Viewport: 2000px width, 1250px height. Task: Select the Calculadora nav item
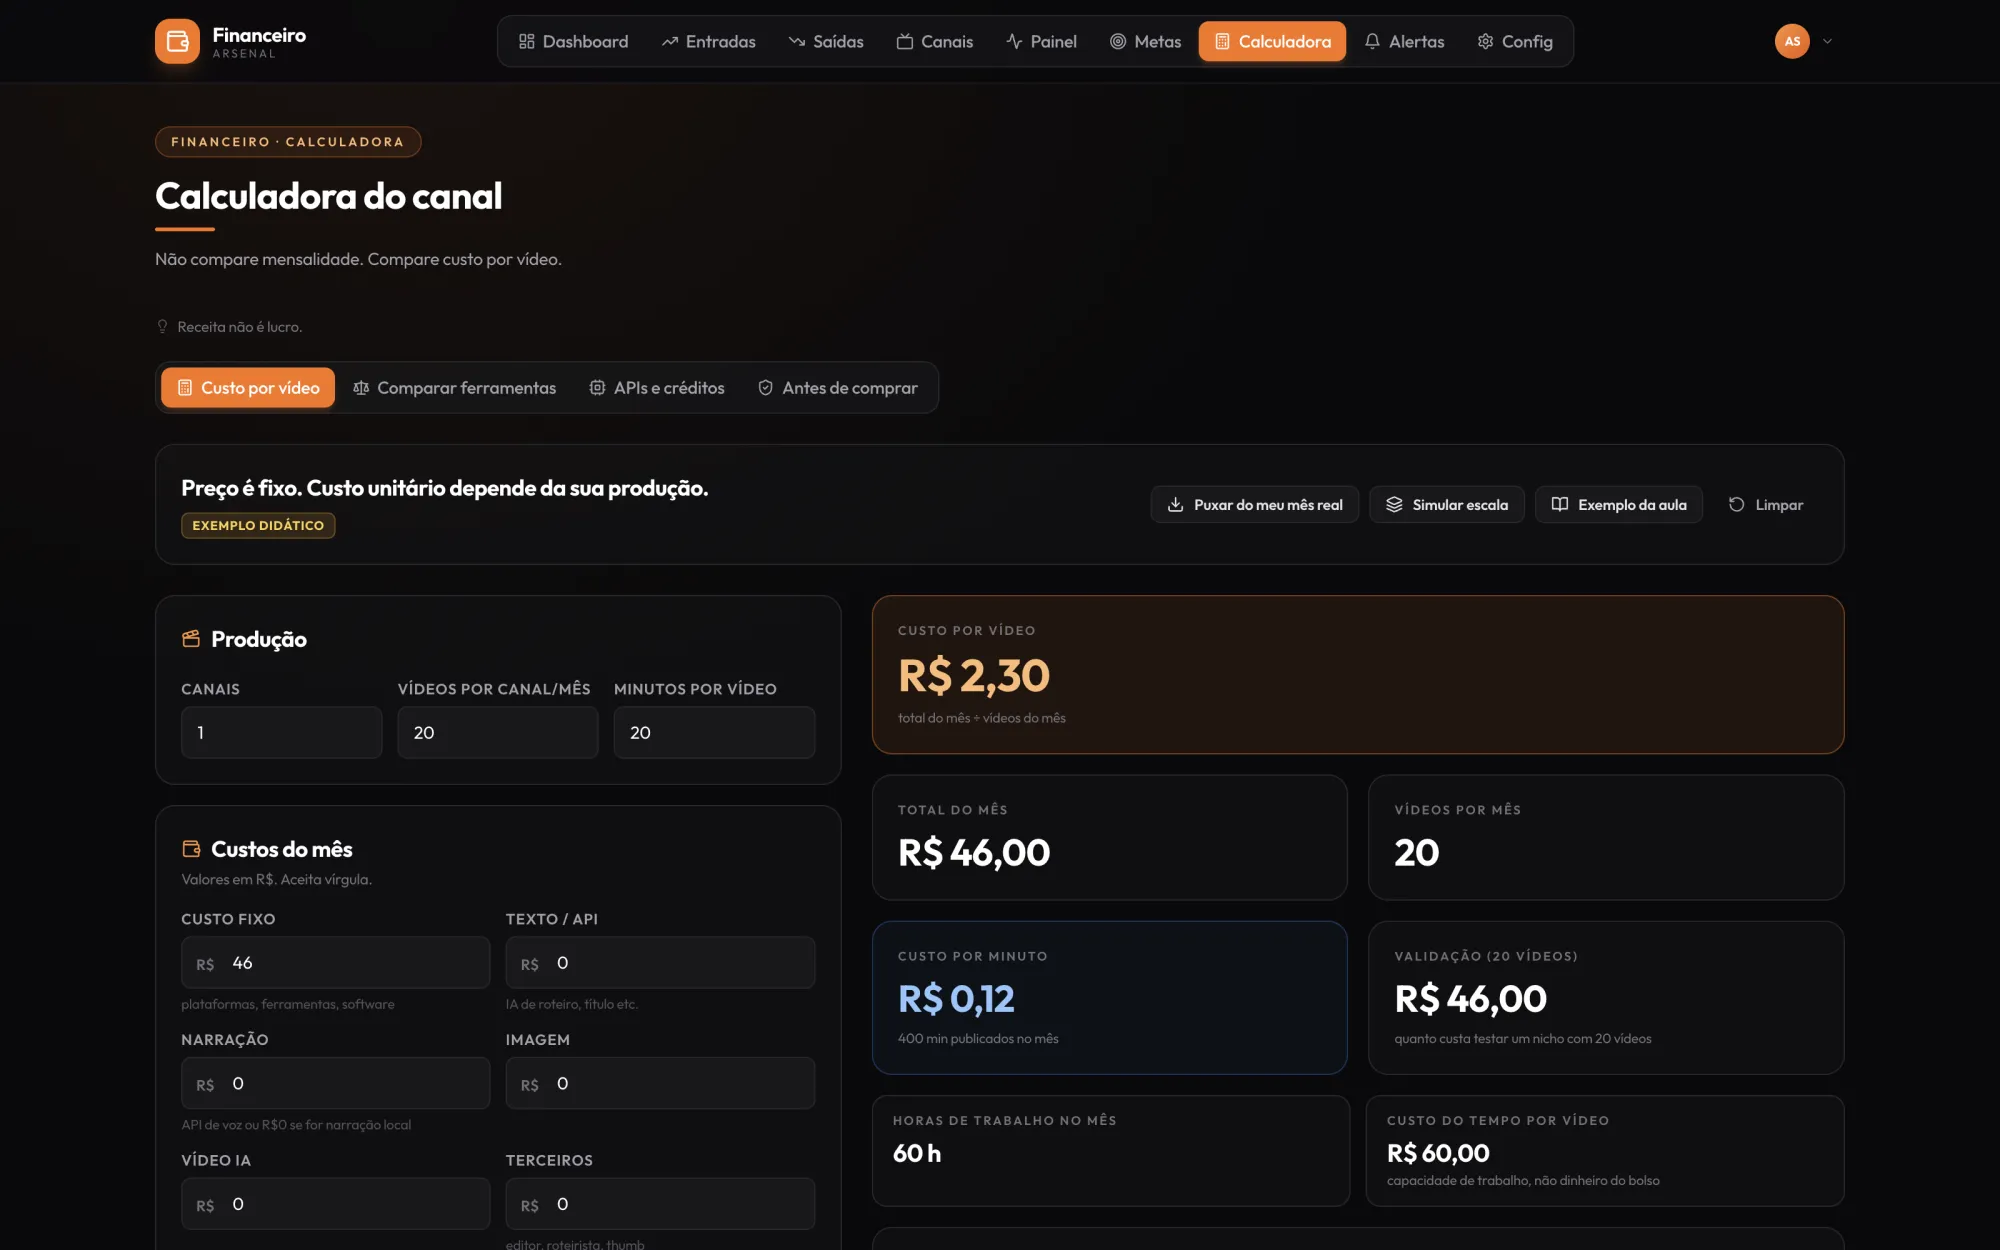(x=1273, y=41)
